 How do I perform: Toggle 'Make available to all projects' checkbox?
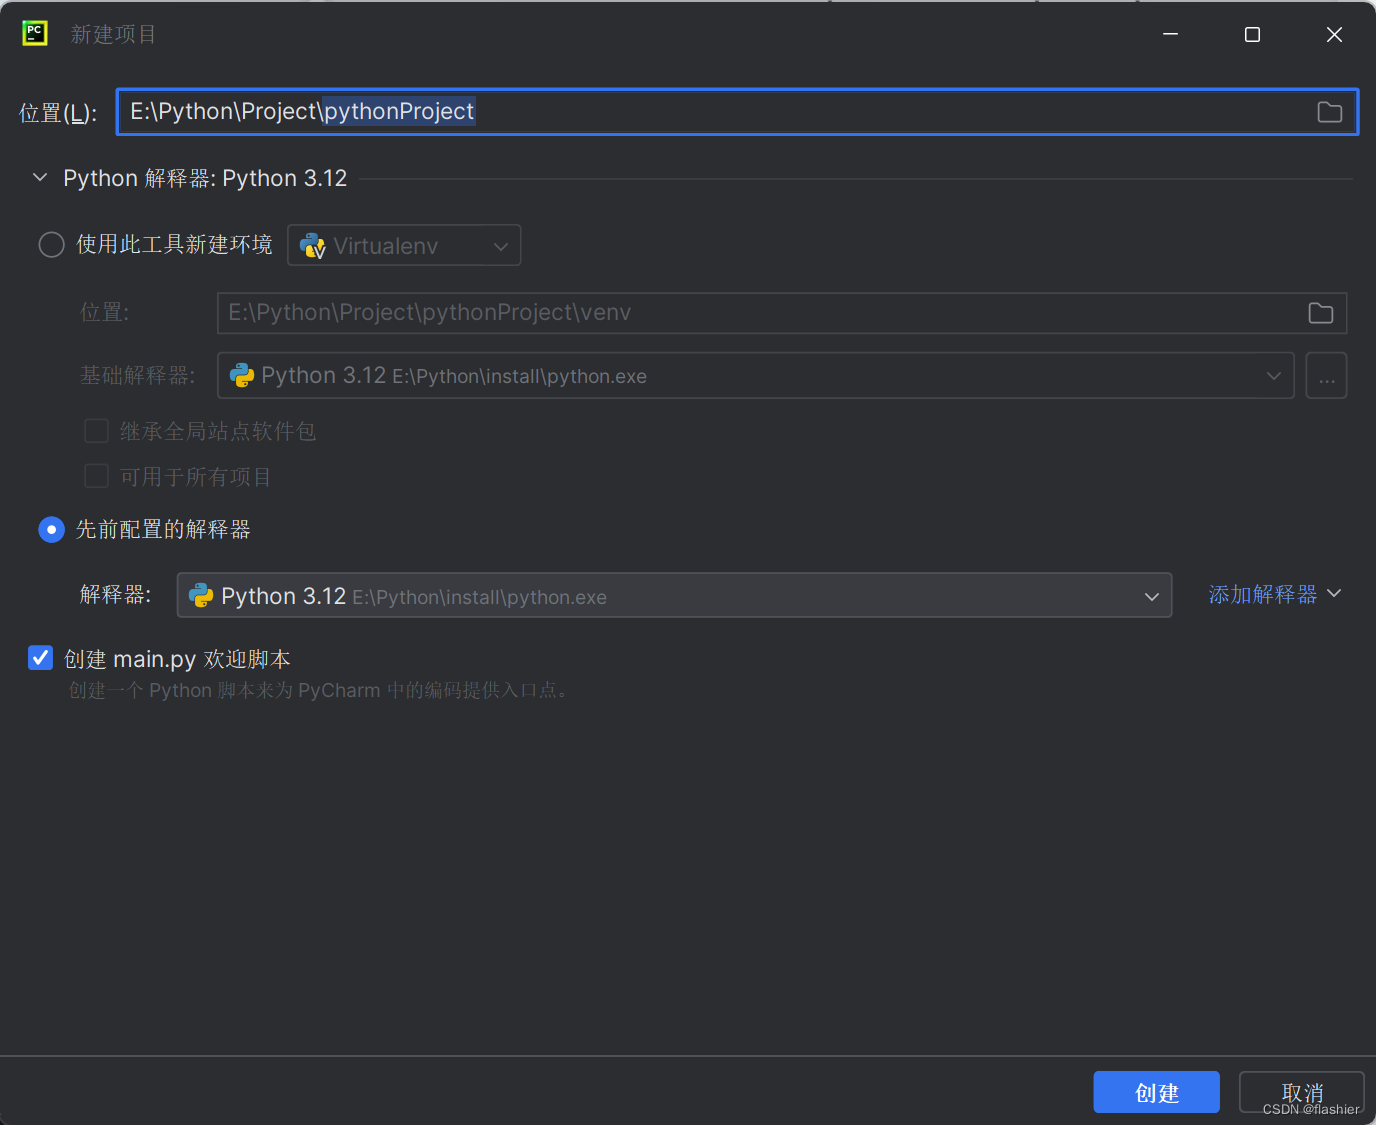96,476
